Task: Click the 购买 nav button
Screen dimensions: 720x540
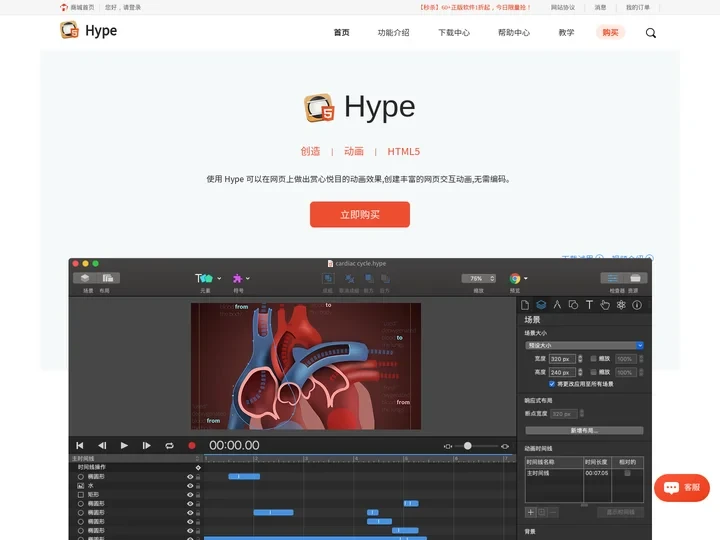Action: coord(610,33)
